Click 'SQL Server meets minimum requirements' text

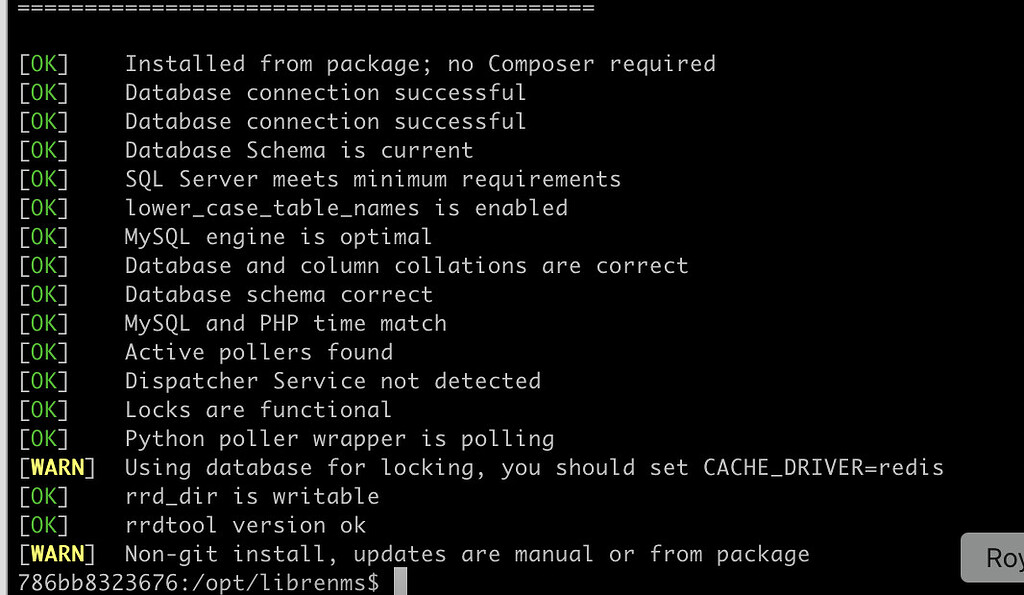372,179
